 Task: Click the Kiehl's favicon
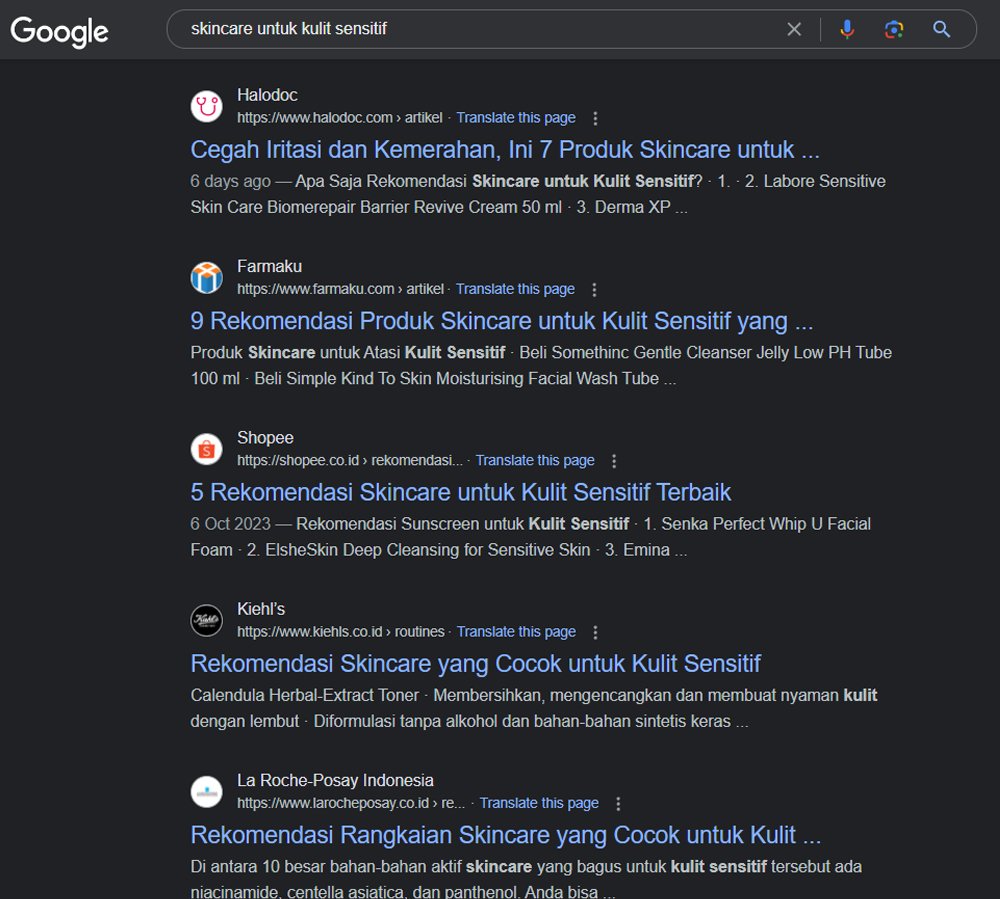point(207,620)
